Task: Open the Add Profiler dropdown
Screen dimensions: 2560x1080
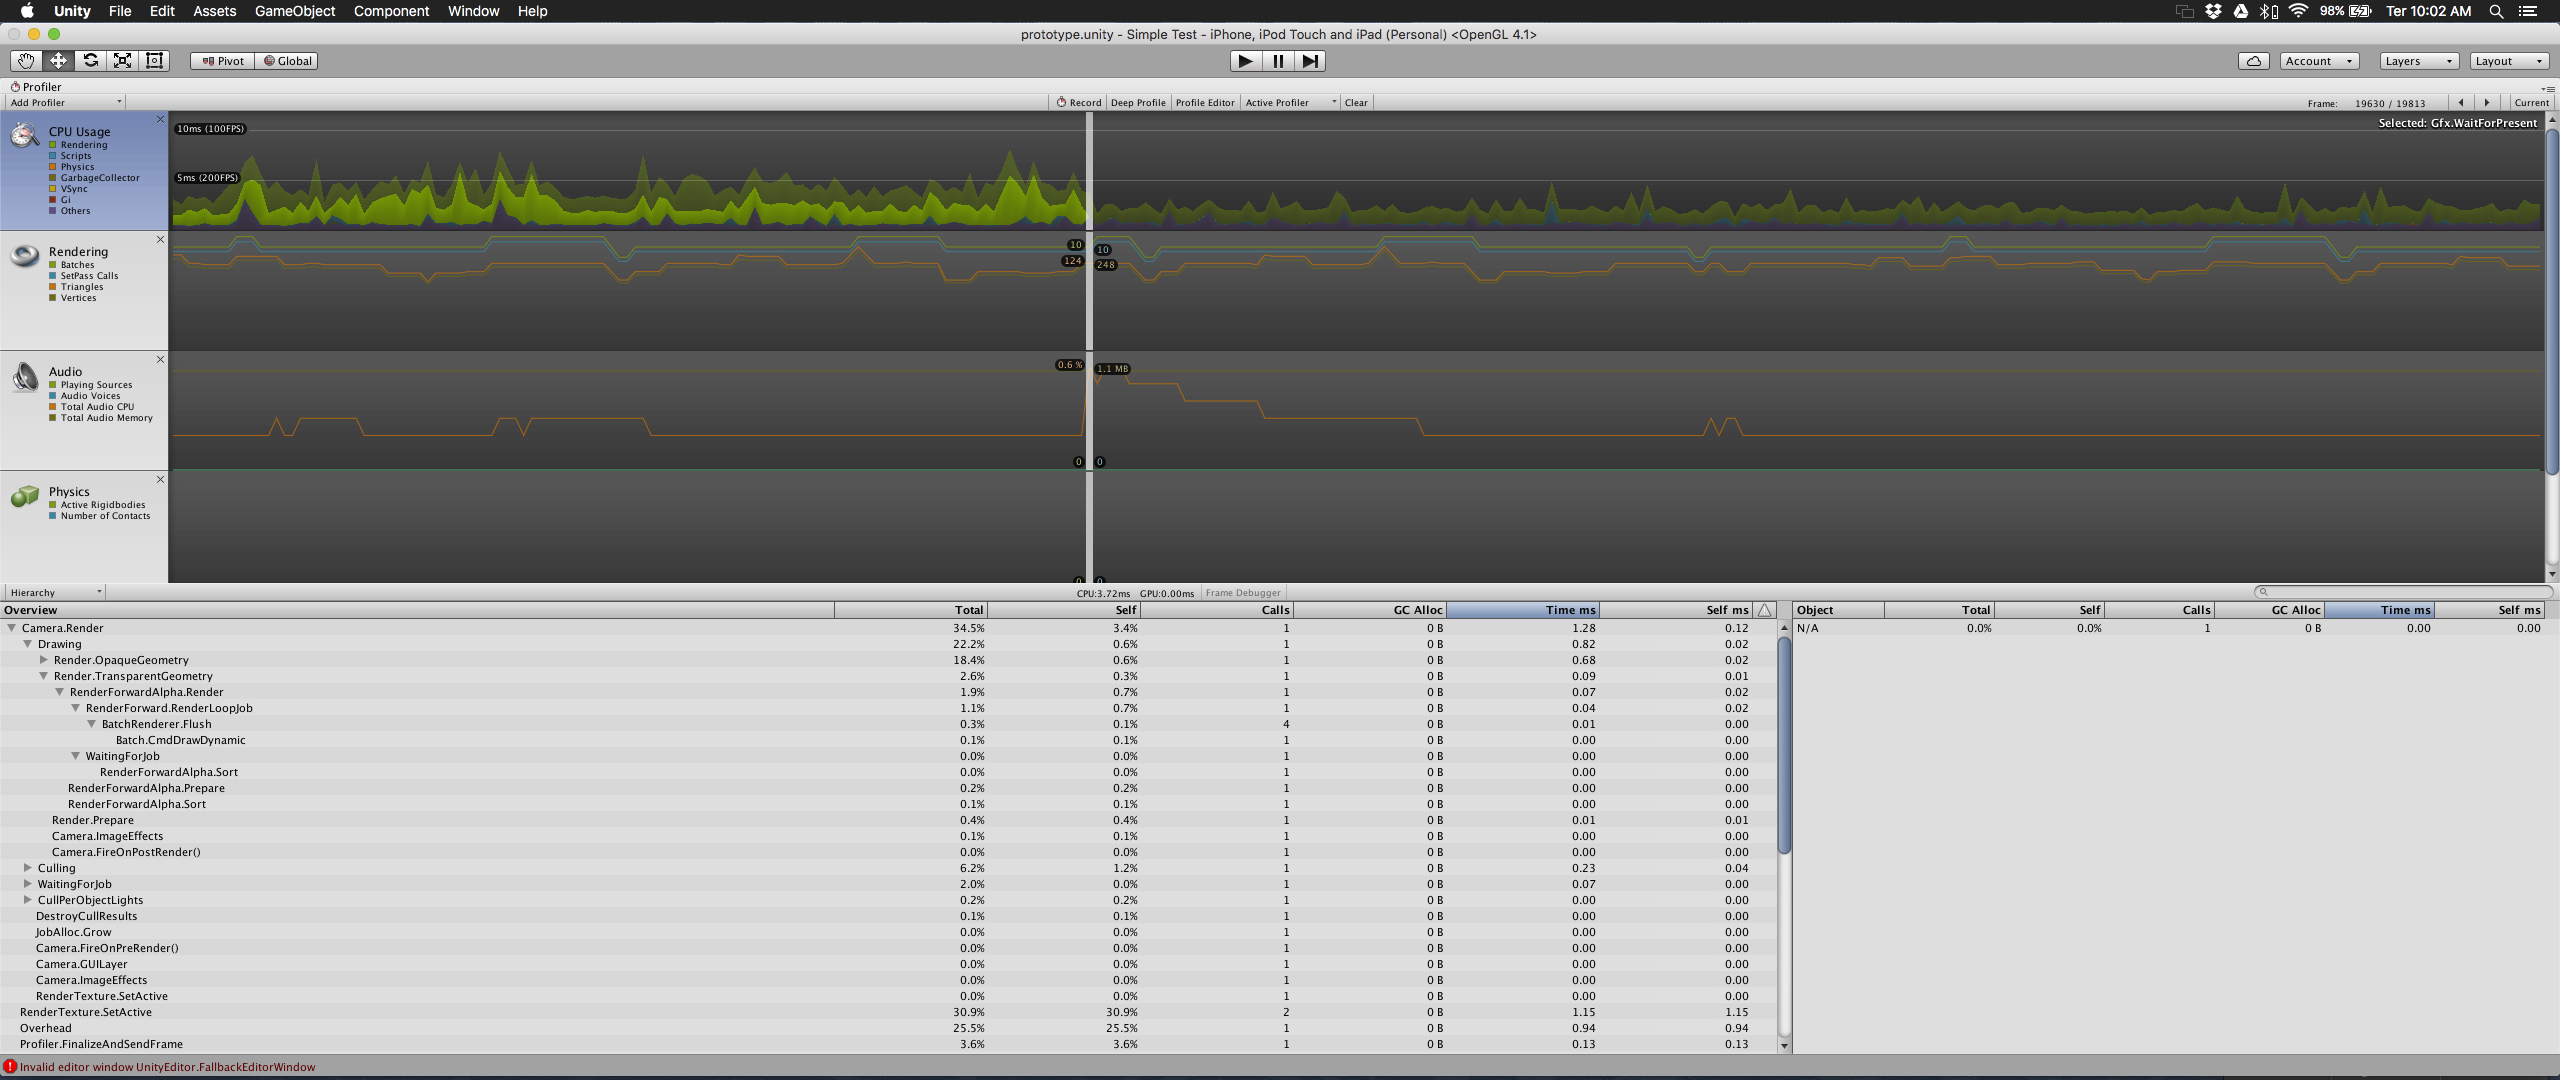Action: click(x=66, y=103)
